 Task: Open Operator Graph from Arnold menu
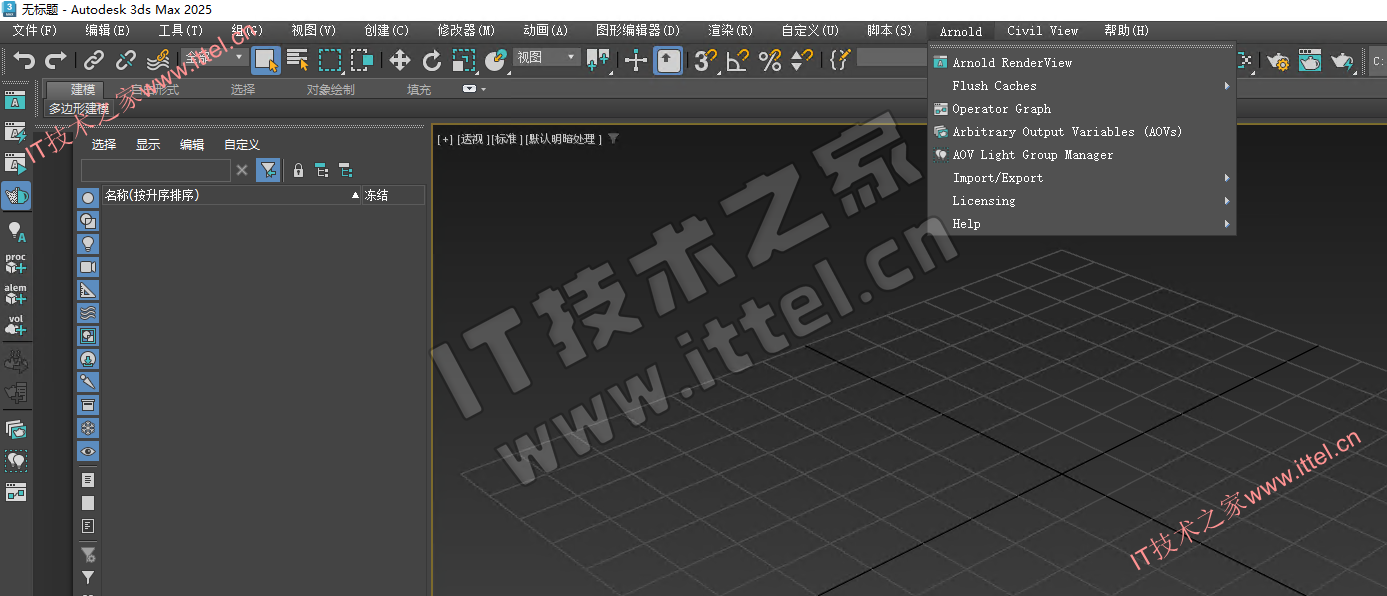(x=1082, y=109)
